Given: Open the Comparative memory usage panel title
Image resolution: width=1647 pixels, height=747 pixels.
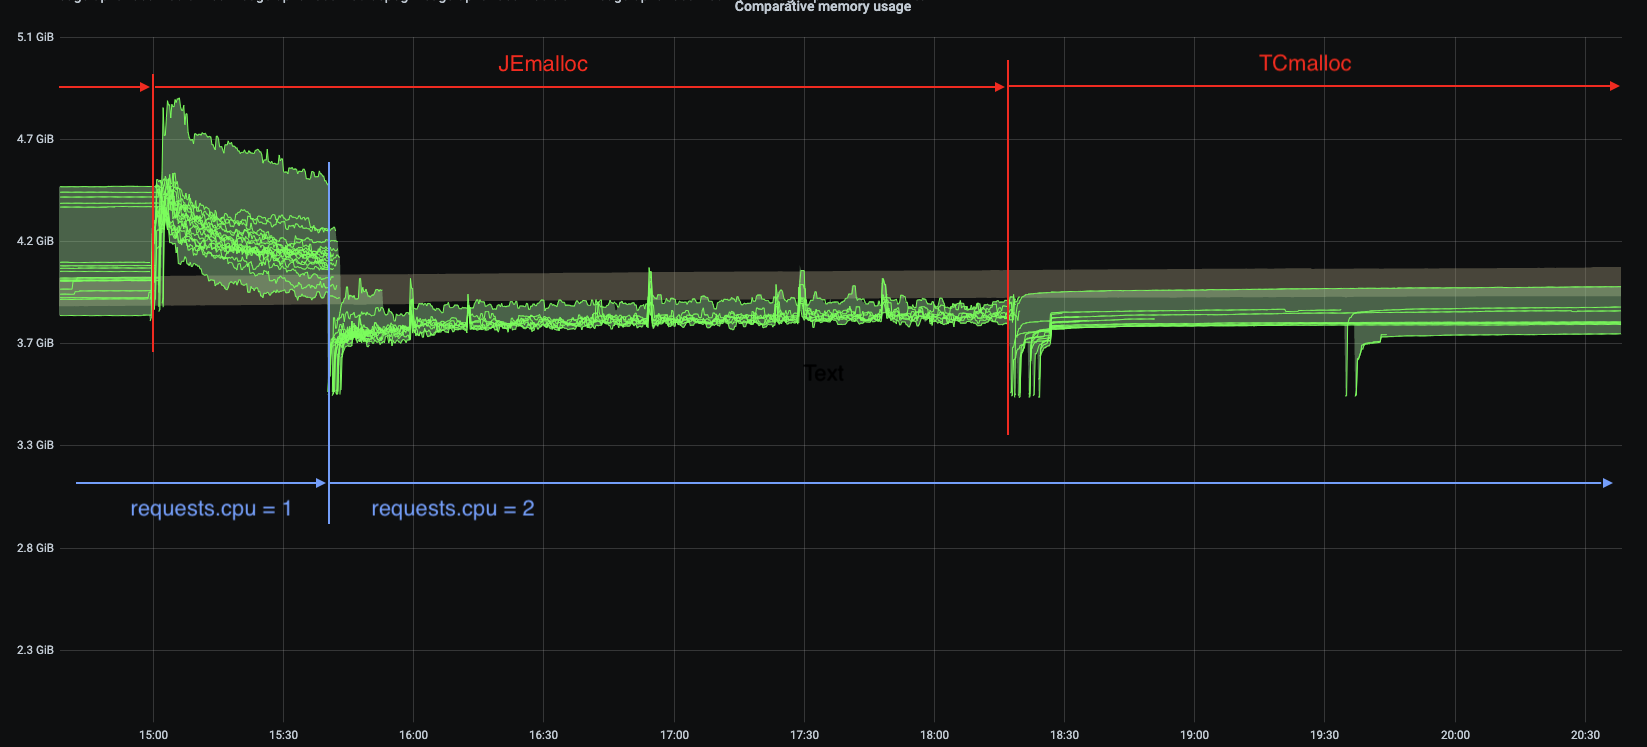Looking at the screenshot, I should pos(822,7).
